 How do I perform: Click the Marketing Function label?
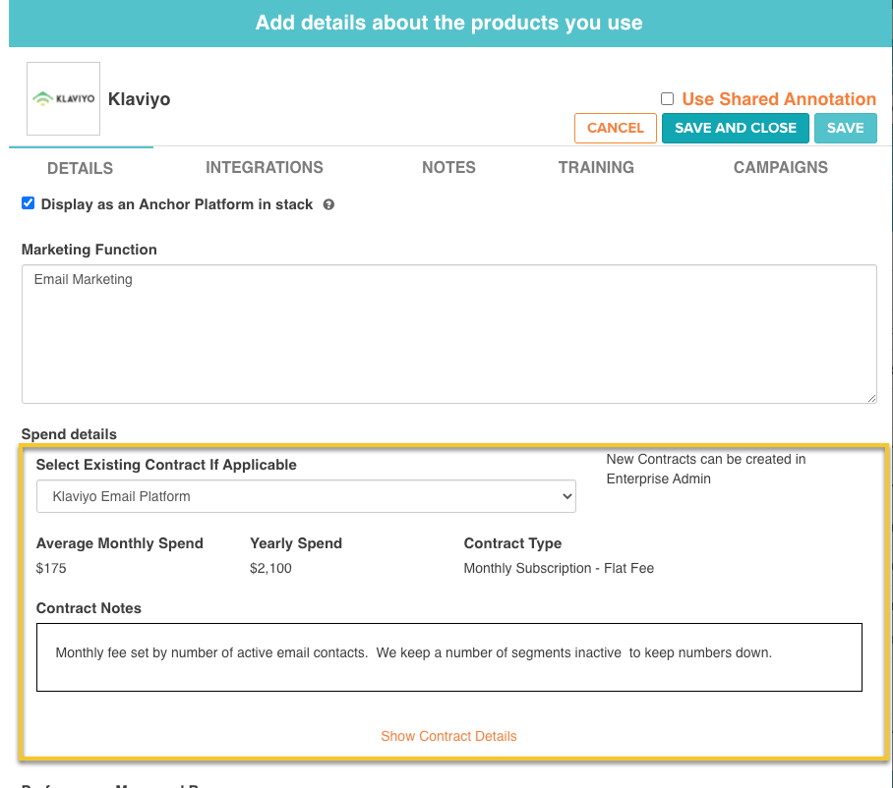89,249
